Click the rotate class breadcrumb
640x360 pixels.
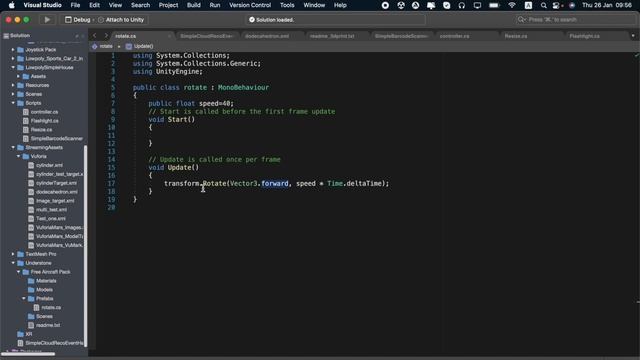pos(103,46)
